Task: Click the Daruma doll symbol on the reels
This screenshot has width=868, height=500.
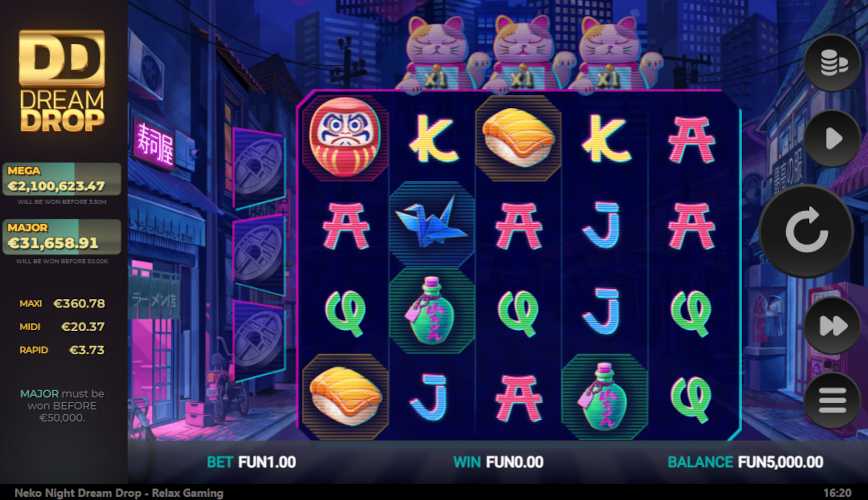Action: tap(345, 137)
